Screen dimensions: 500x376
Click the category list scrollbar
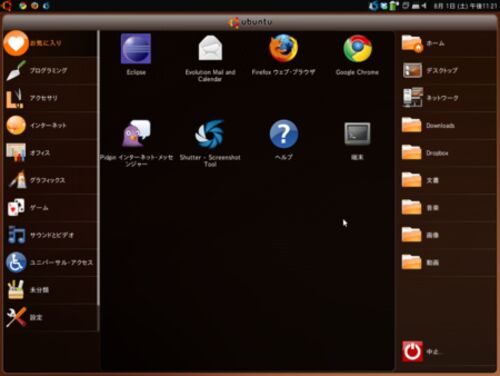point(98,168)
